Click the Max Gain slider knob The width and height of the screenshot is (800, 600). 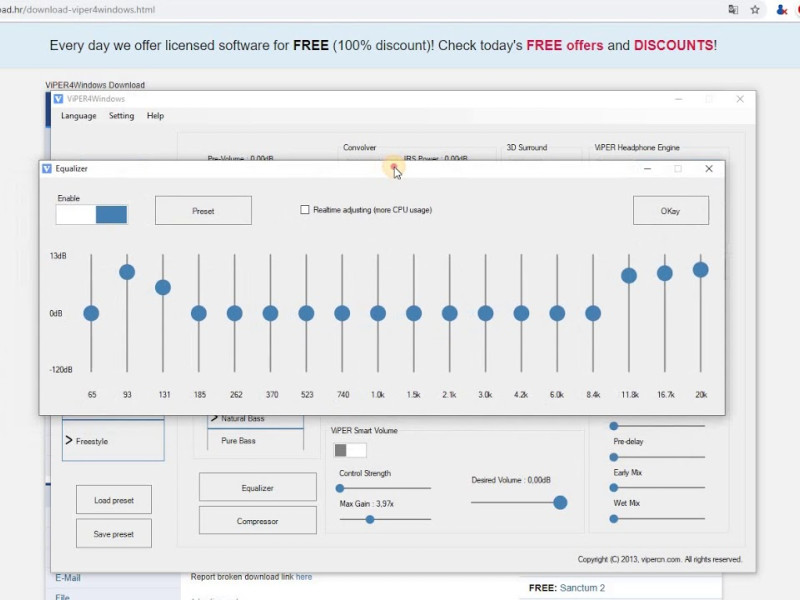tap(370, 519)
